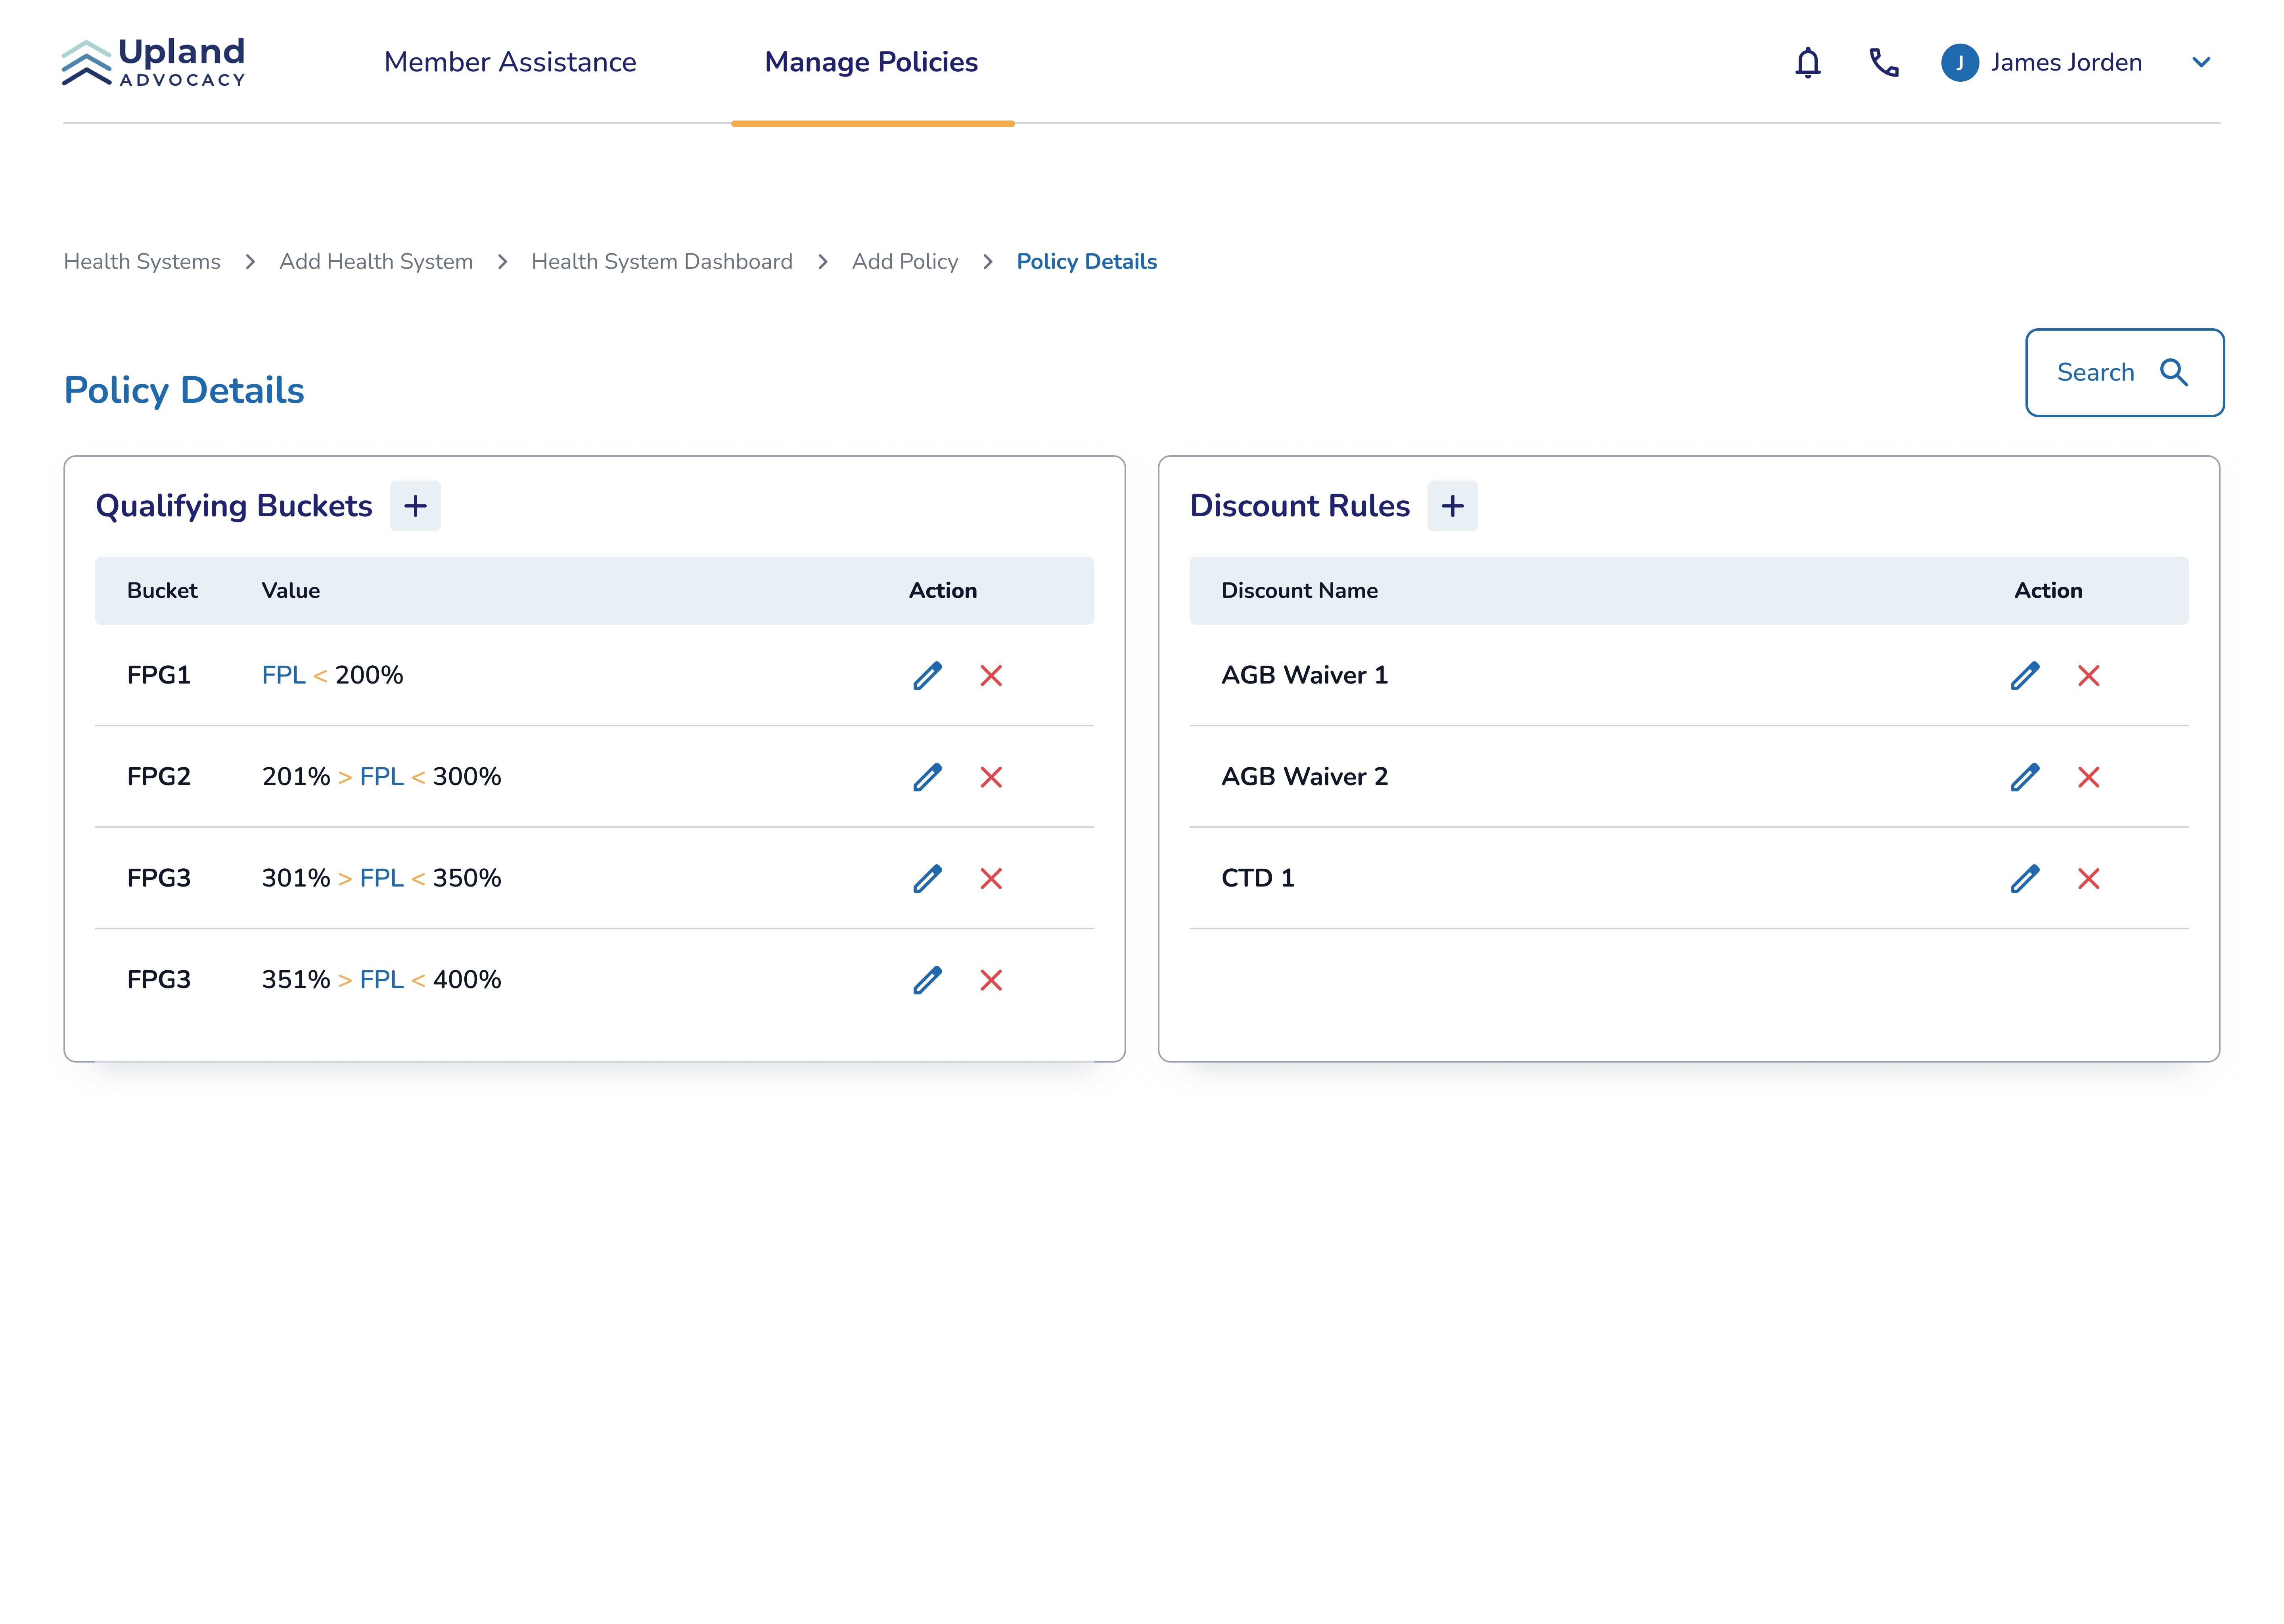Select the Manage Policies tab

point(871,62)
